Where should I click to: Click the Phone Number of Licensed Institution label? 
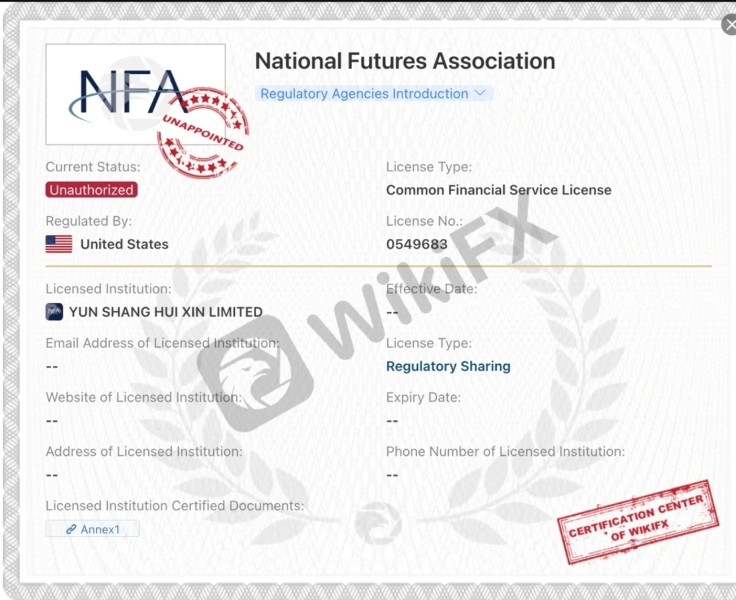(506, 451)
